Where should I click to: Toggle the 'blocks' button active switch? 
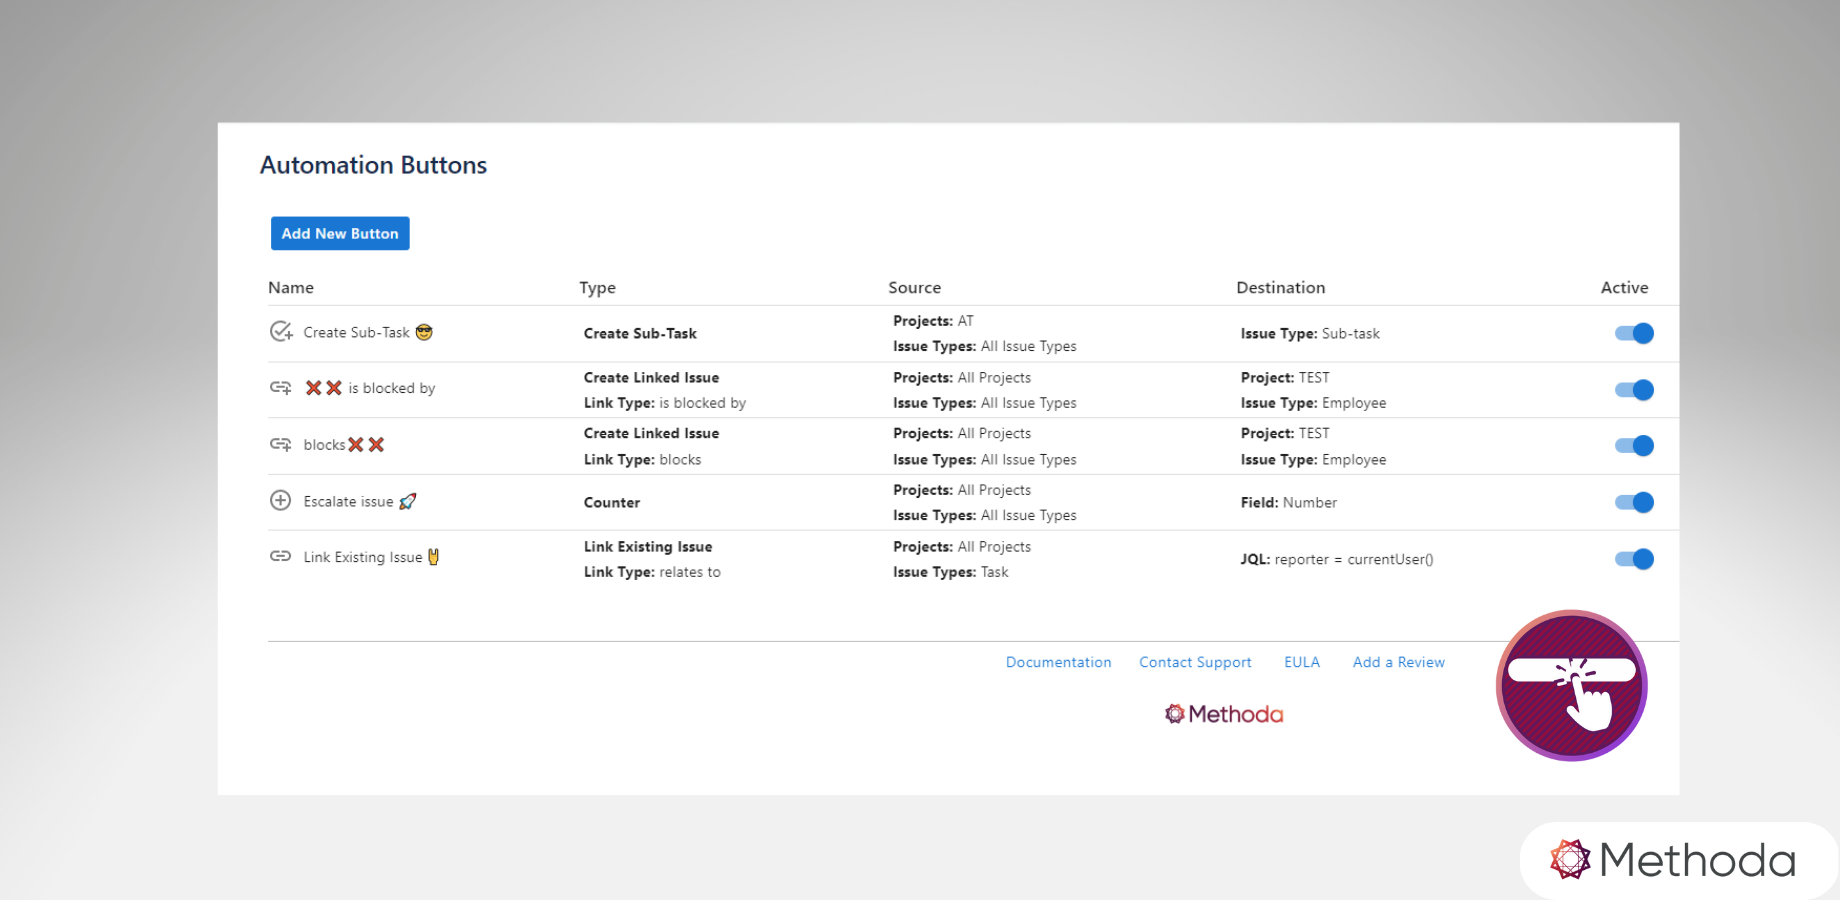coord(1634,446)
